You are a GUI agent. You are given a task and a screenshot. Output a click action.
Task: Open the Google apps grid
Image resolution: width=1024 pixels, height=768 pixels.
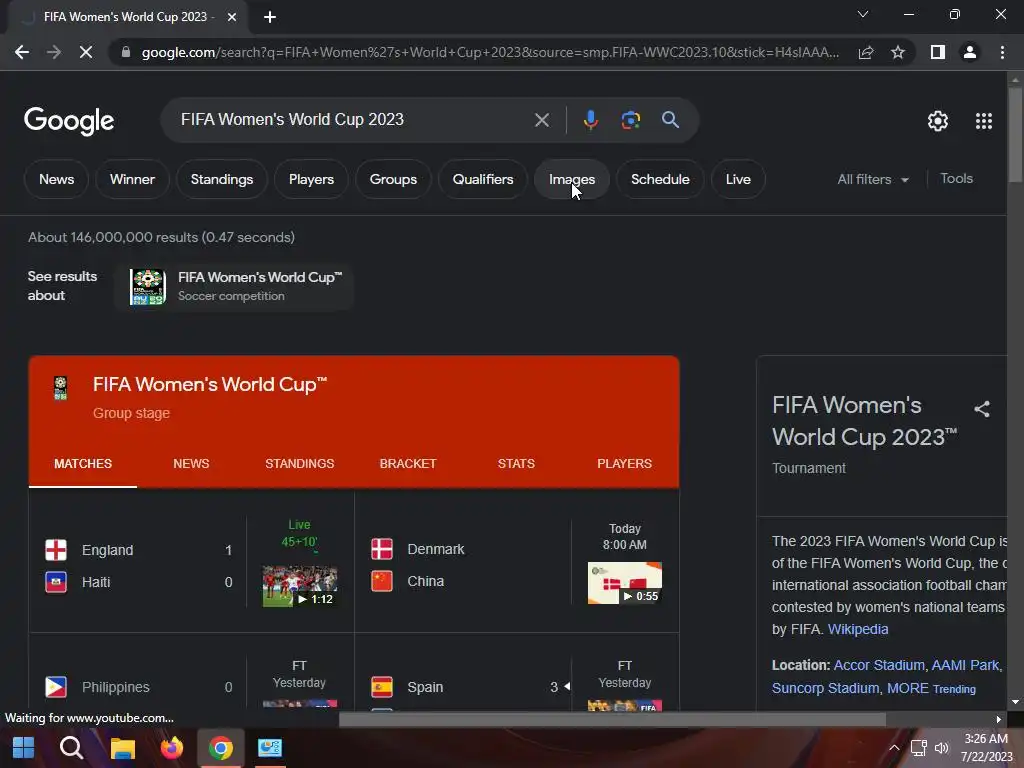tap(984, 121)
